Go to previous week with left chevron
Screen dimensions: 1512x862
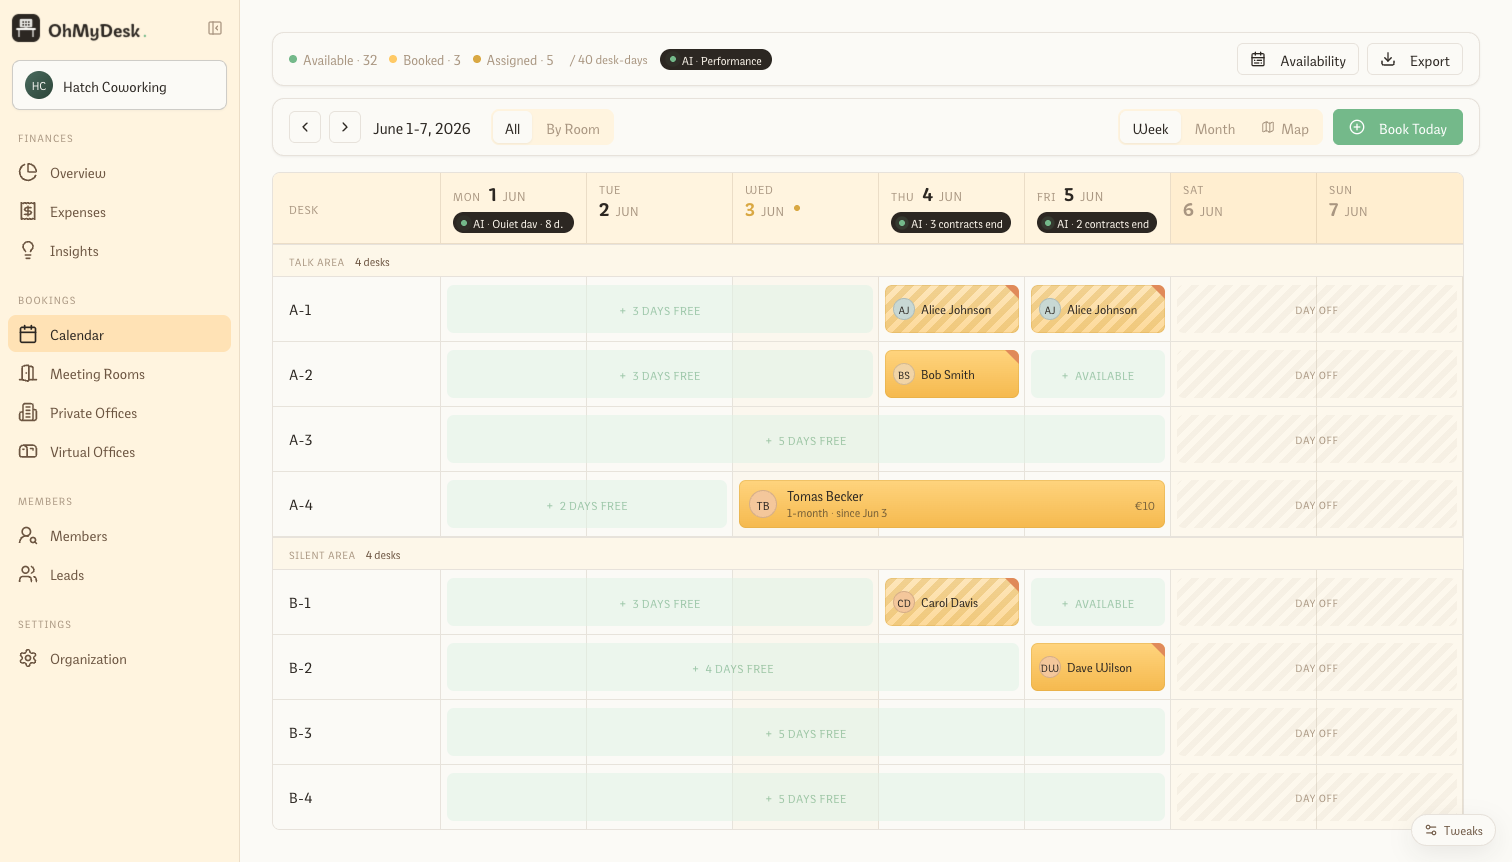[305, 127]
